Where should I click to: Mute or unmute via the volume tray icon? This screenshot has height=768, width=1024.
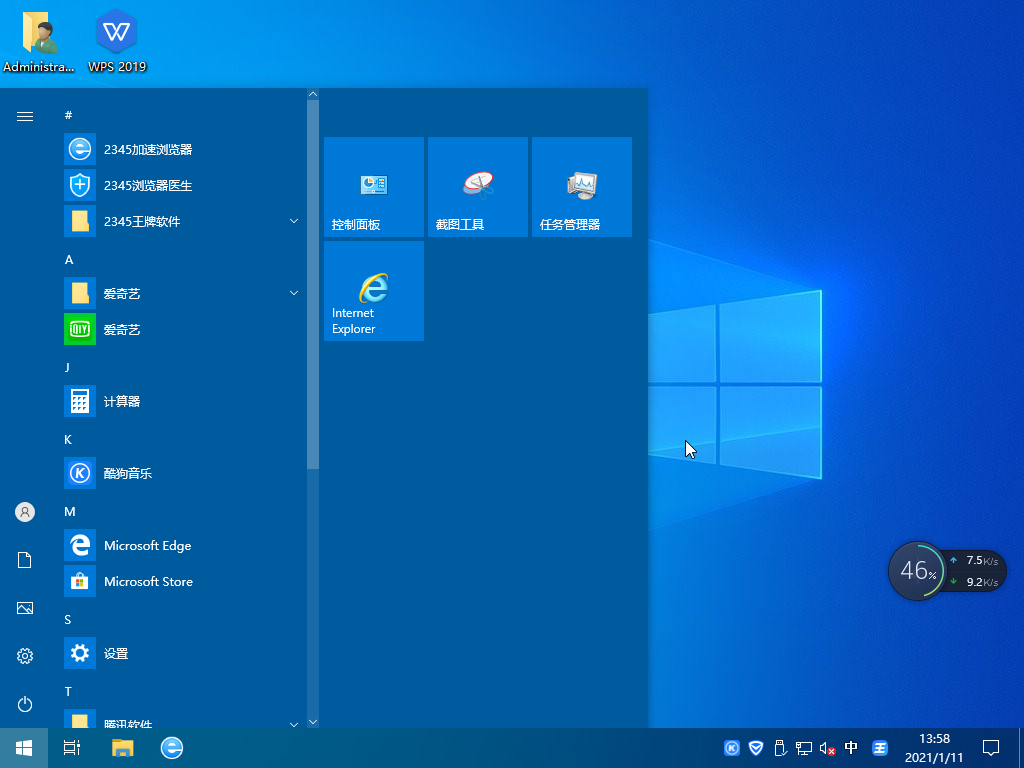[x=824, y=747]
